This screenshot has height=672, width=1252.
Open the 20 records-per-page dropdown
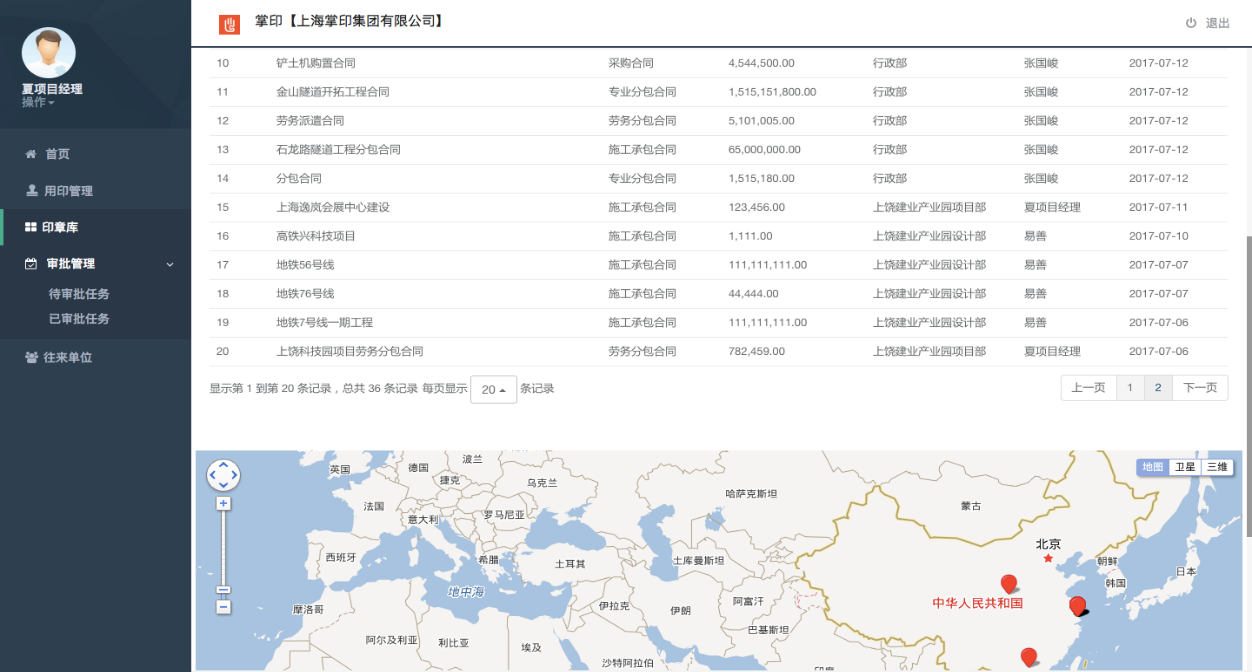click(493, 389)
